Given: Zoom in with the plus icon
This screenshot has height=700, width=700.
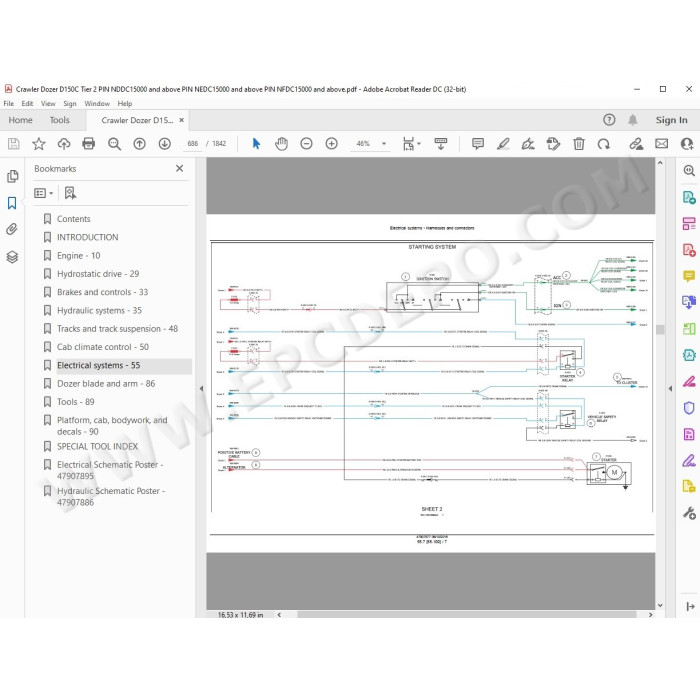Looking at the screenshot, I should tap(331, 144).
